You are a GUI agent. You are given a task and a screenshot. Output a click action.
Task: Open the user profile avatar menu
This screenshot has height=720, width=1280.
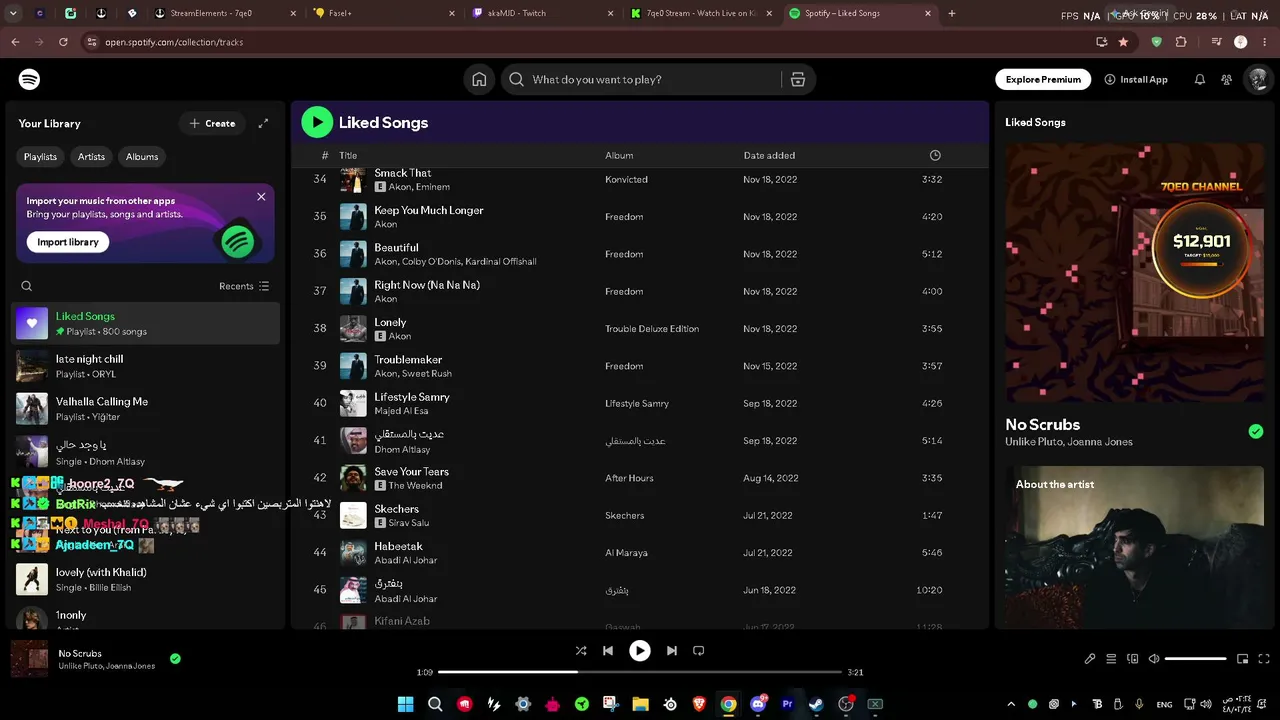tap(1257, 80)
